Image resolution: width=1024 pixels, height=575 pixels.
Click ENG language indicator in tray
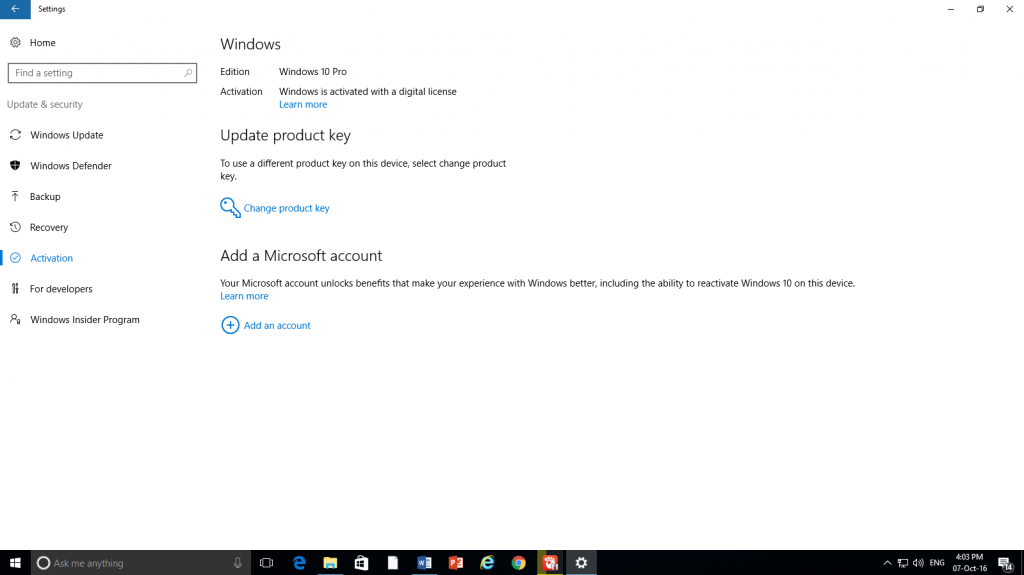(x=937, y=563)
